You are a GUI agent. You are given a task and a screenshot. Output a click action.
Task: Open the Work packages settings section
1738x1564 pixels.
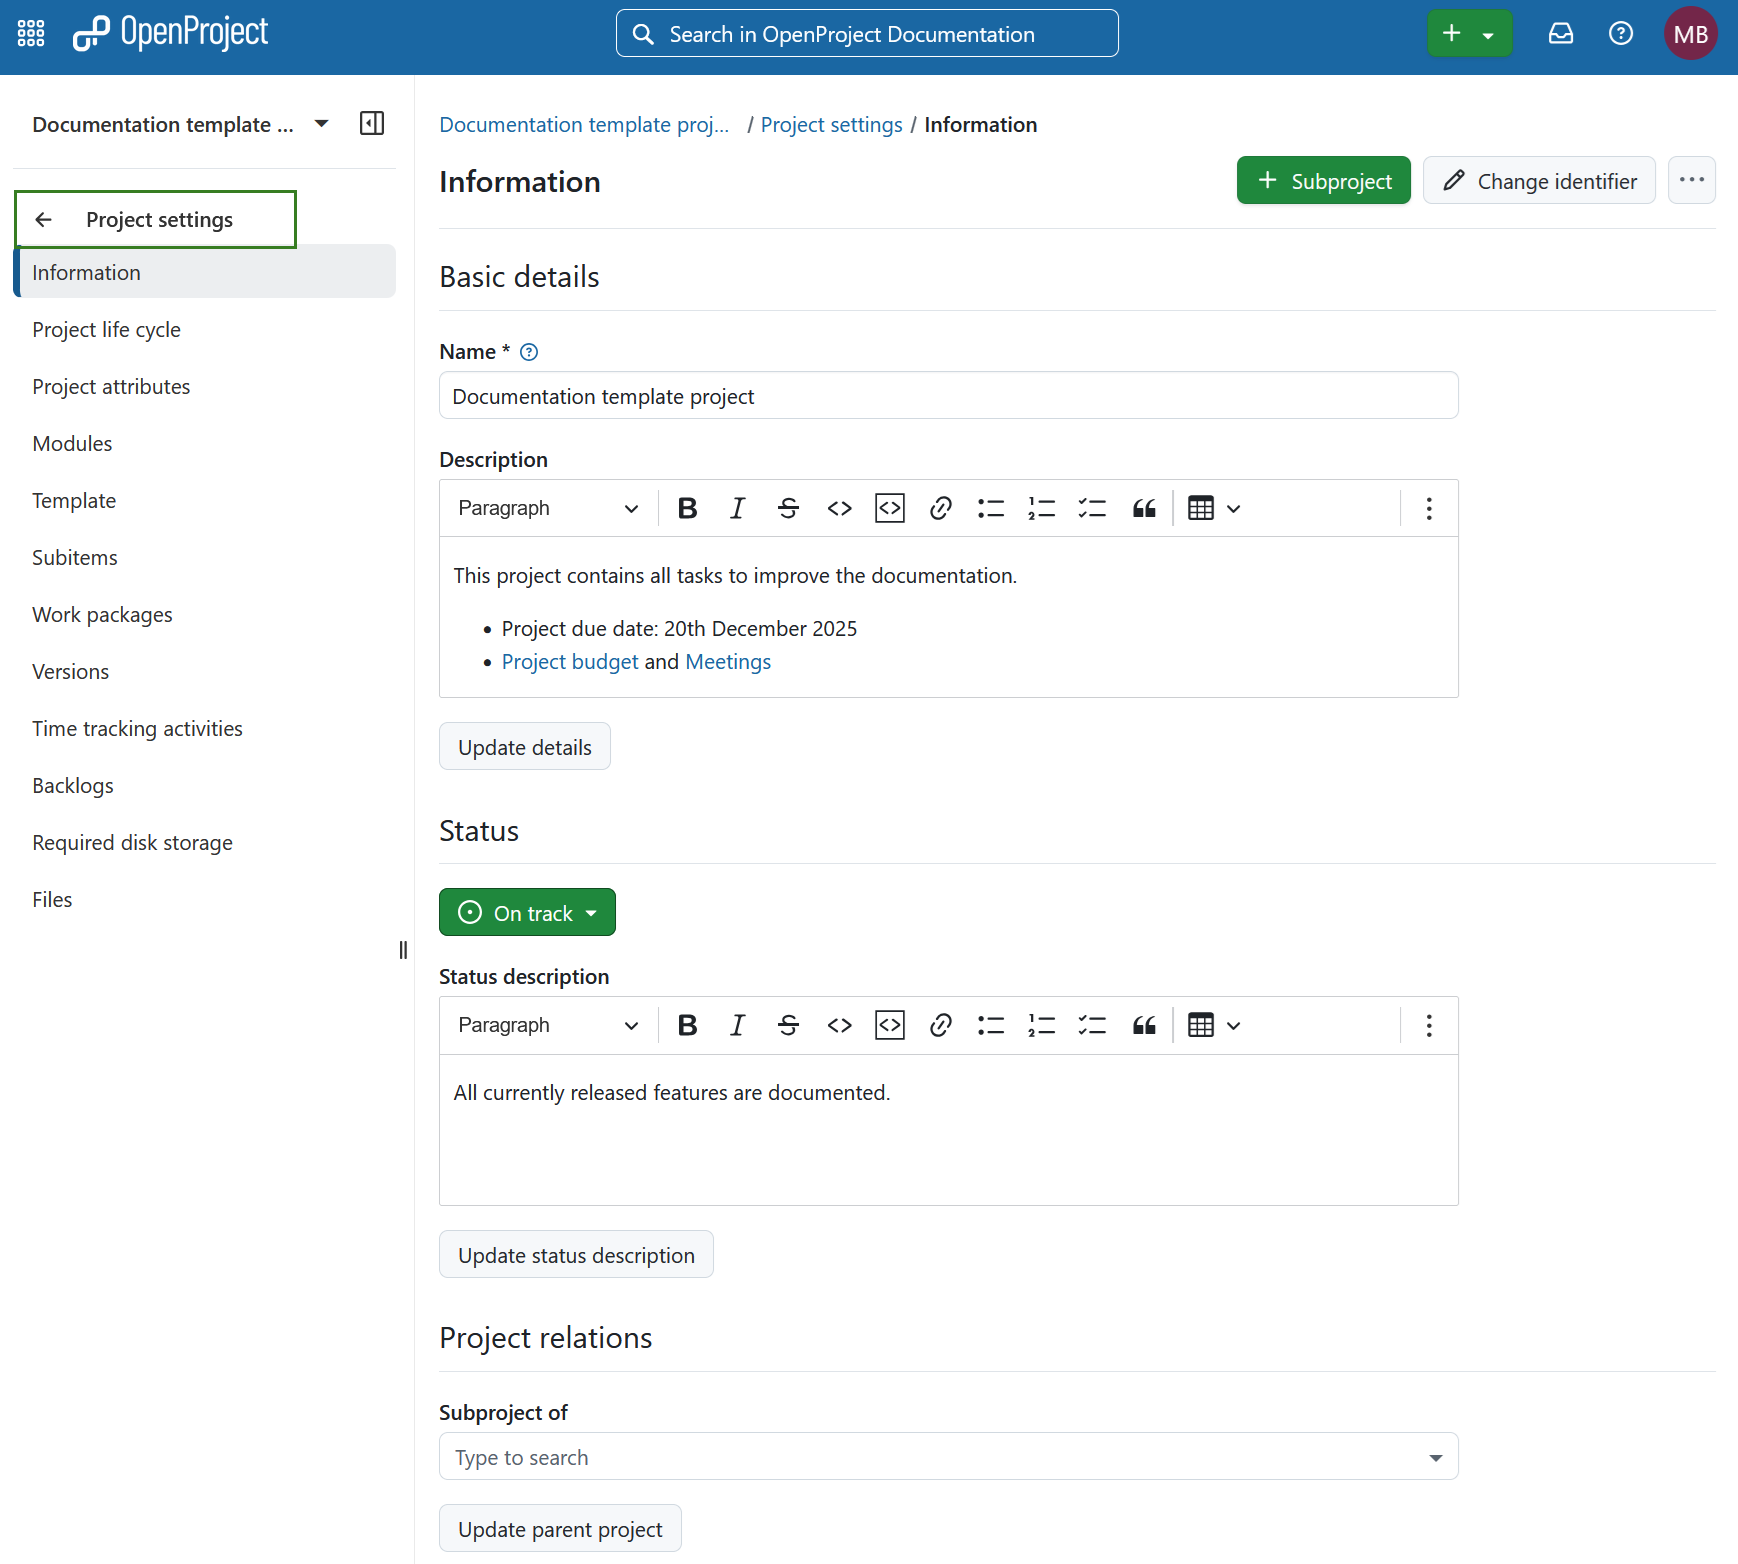[102, 614]
